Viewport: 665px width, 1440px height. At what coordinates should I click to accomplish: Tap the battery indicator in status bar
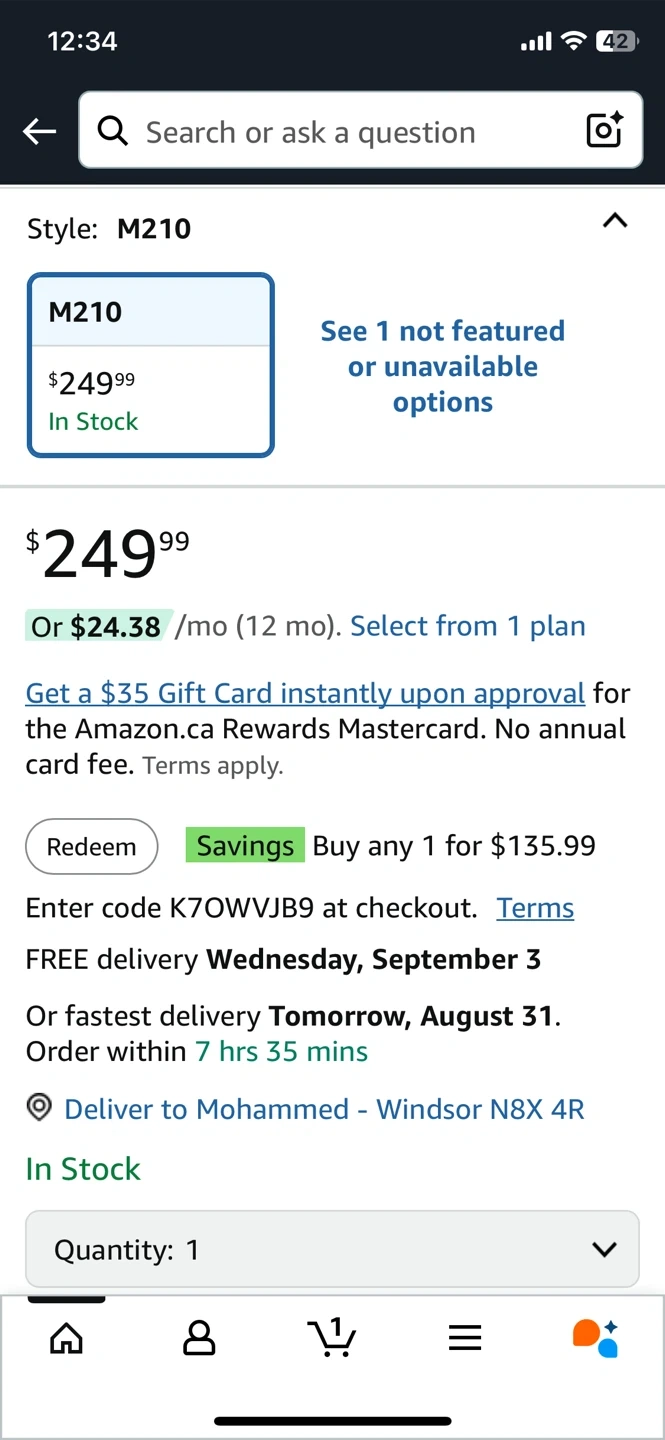point(616,41)
